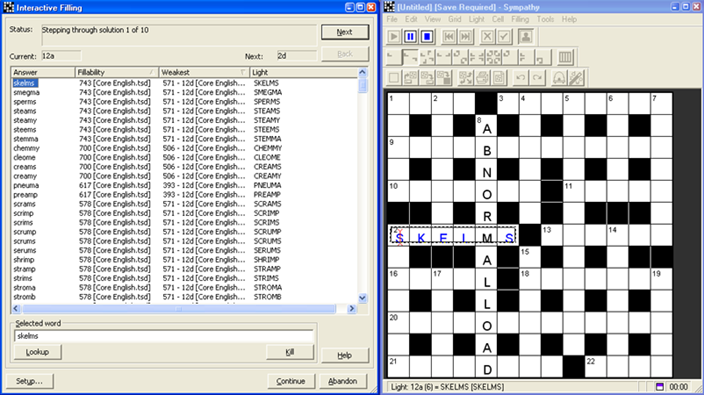The height and width of the screenshot is (395, 704).
Task: Click the horizontal scrollbar right arrow
Action: [352, 308]
